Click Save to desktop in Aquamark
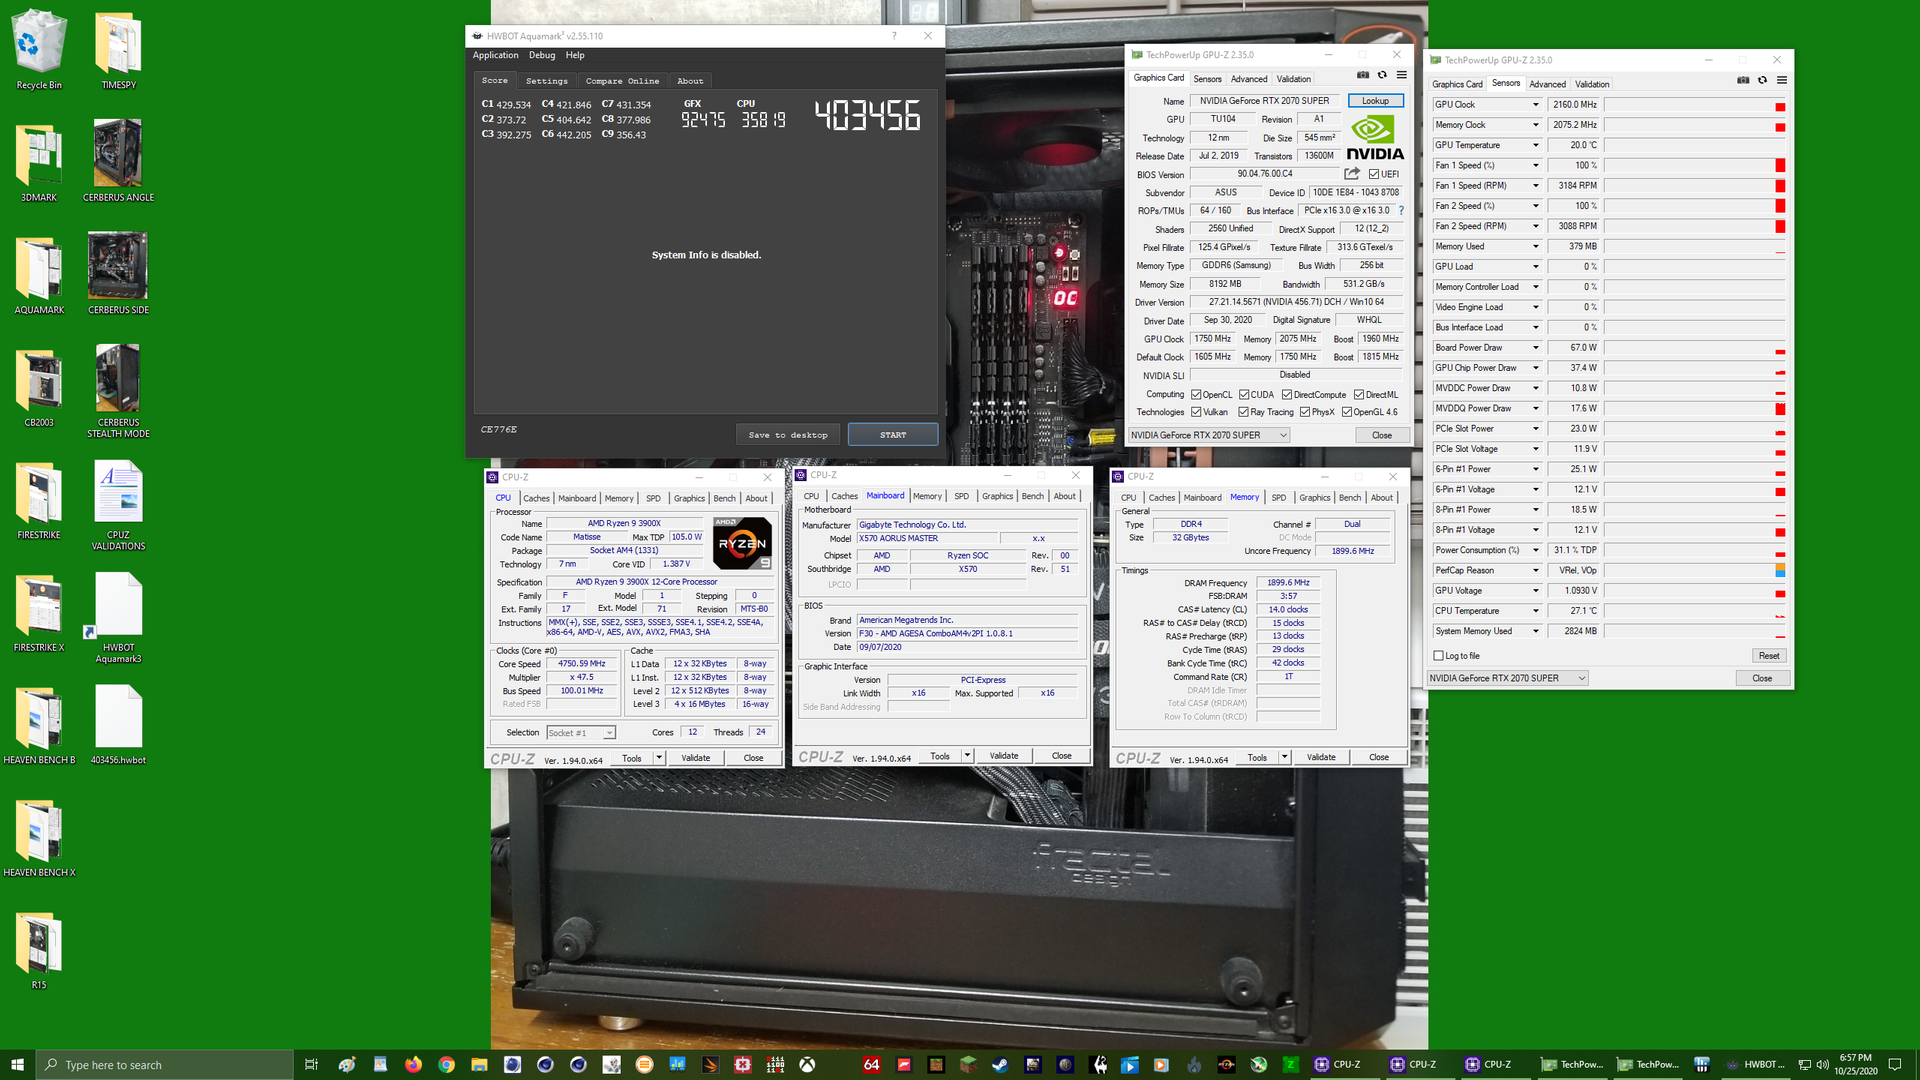The width and height of the screenshot is (1920, 1080). 788,435
